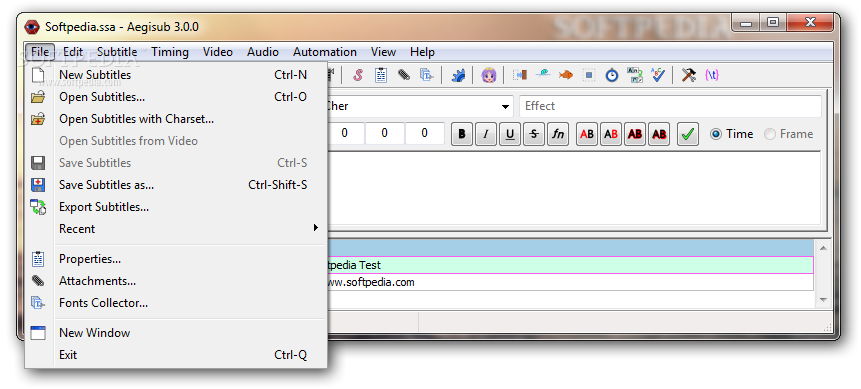This screenshot has width=861, height=389.
Task: Open the Kanji Timer icon
Action: [x=635, y=75]
